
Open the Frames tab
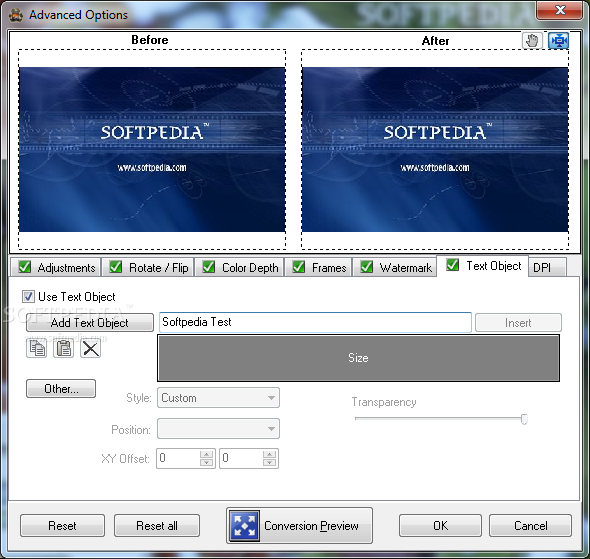318,267
